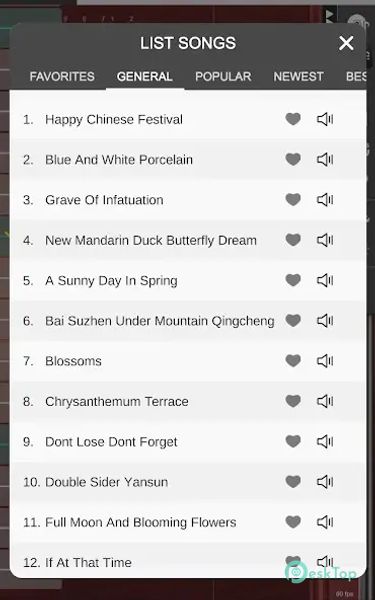This screenshot has height=600, width=375.
Task: Add Bai Suzhen Under Mountain Qingcheng to favorites
Action: click(x=293, y=321)
